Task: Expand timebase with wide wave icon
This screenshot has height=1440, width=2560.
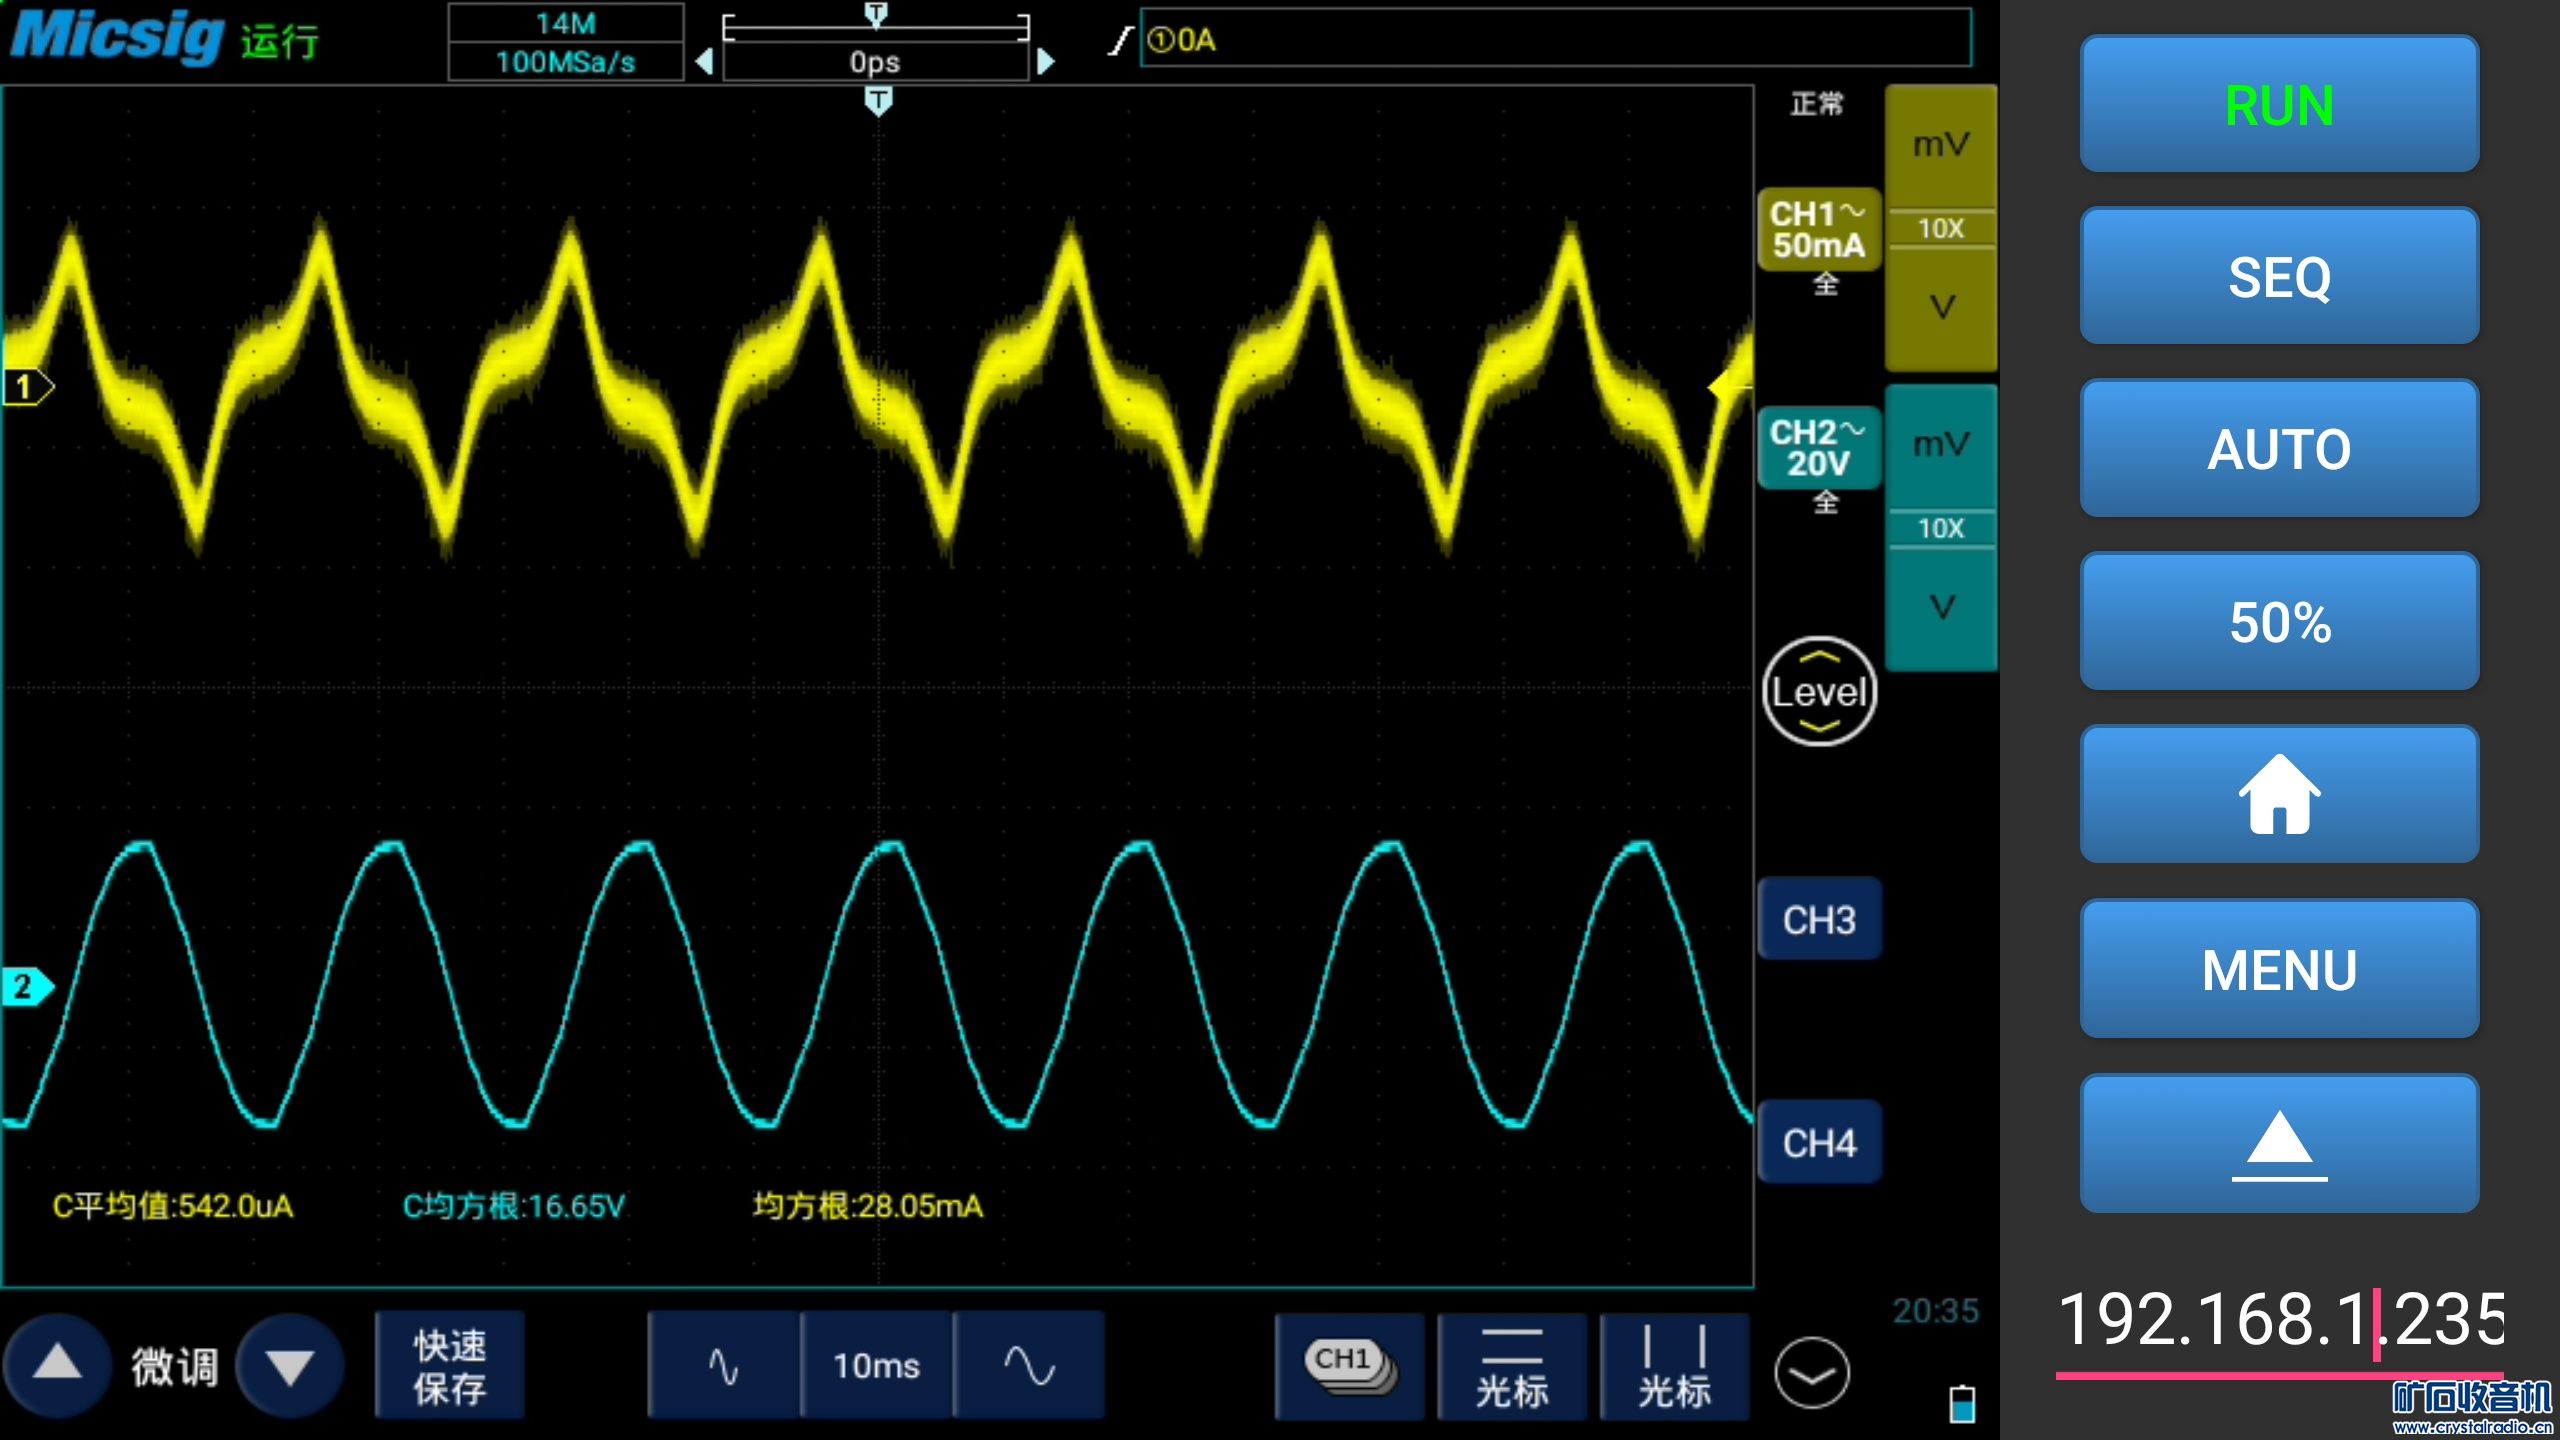Action: pos(1029,1366)
